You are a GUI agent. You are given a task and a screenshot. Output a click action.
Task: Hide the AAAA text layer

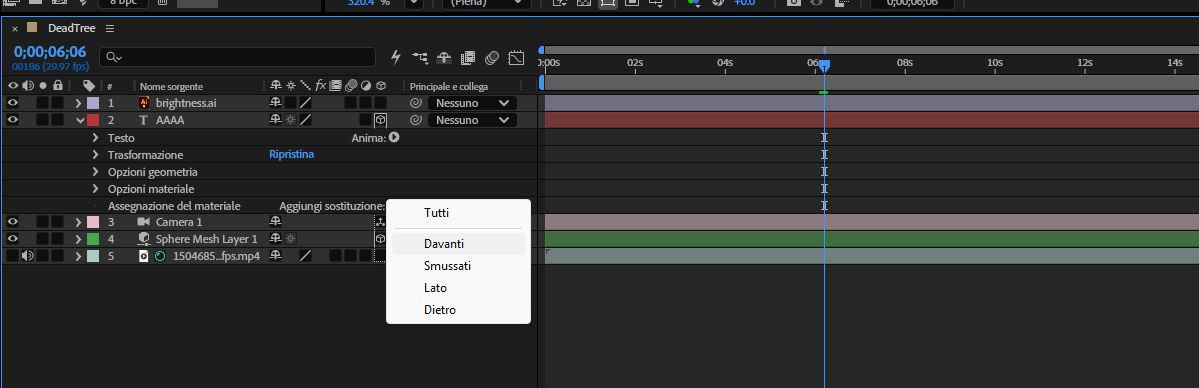point(13,120)
